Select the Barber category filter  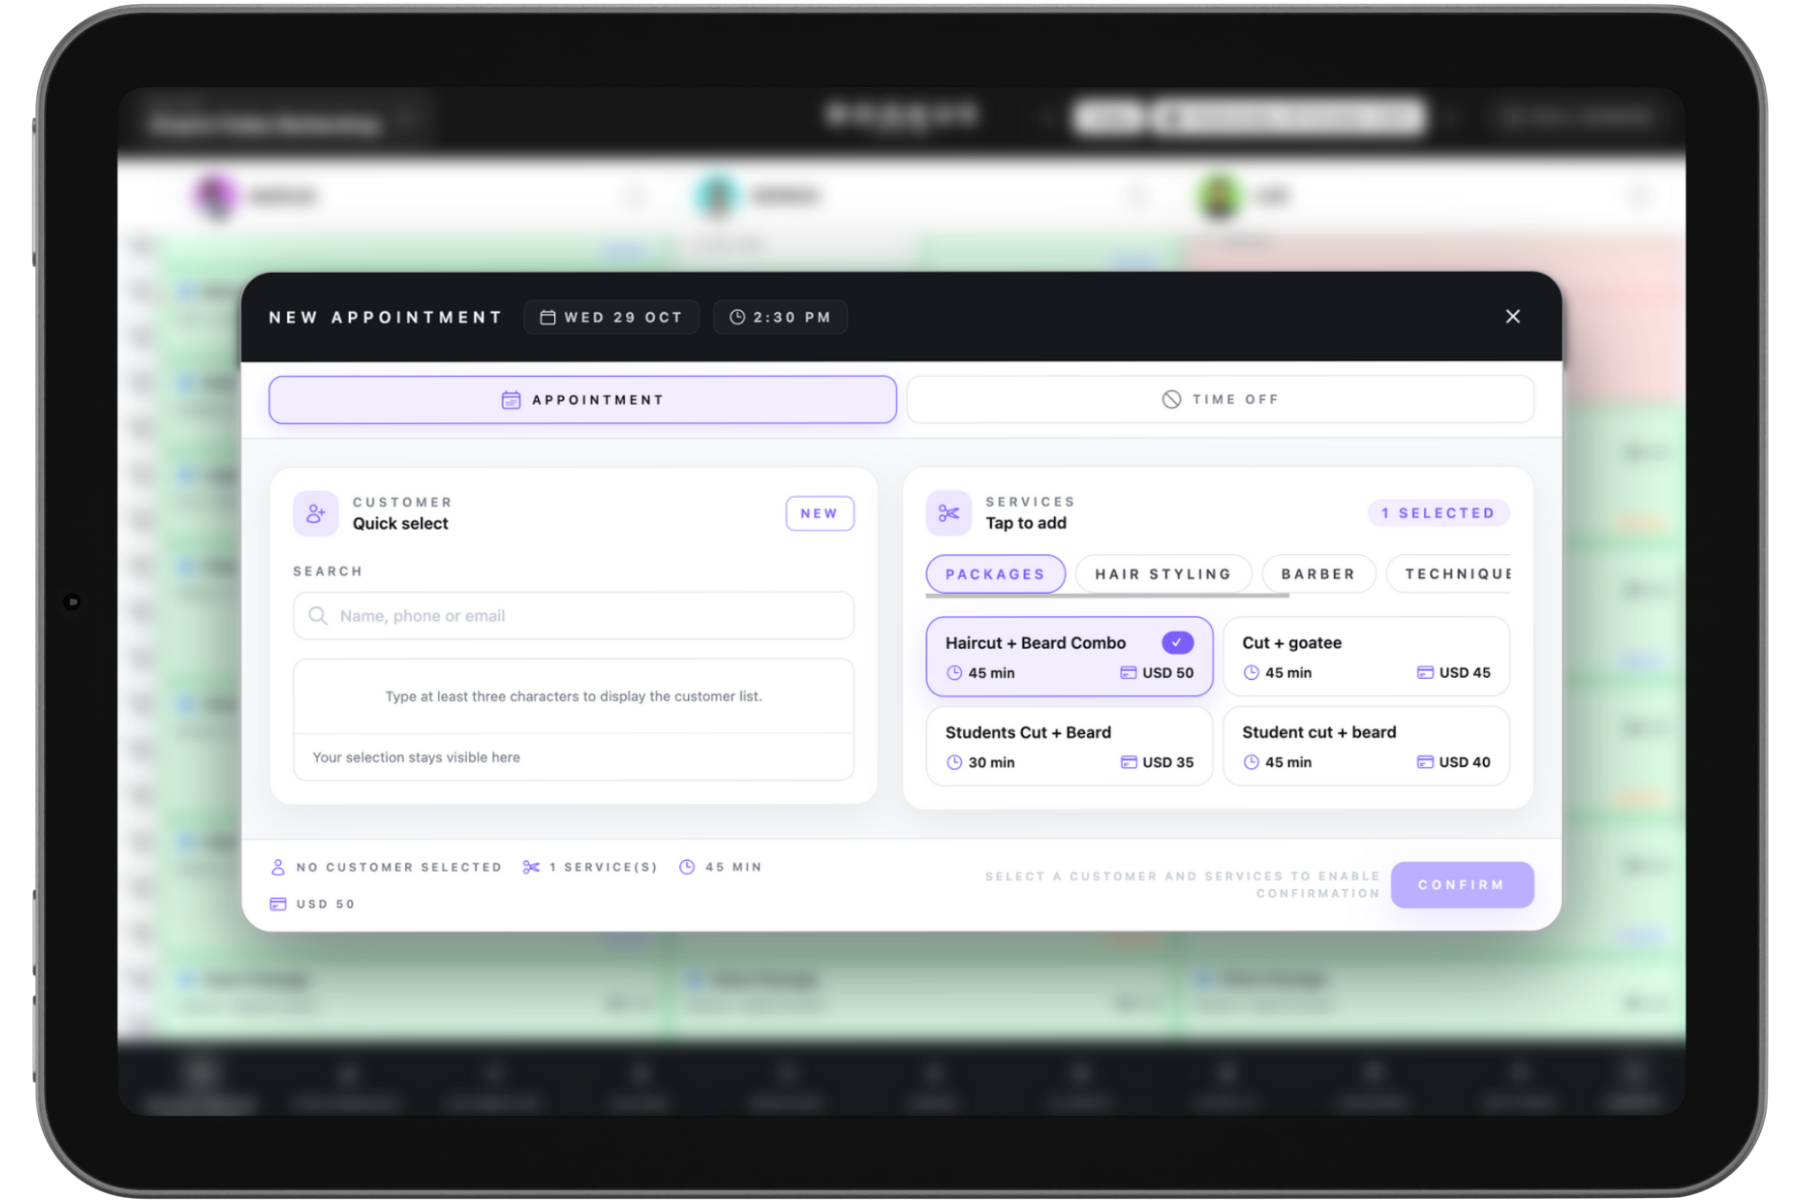[x=1318, y=574]
